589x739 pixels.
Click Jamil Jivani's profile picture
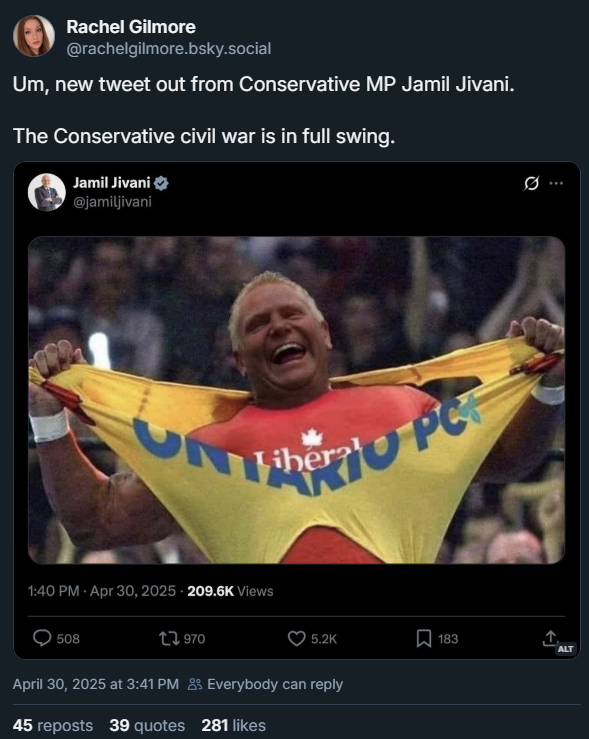point(47,192)
